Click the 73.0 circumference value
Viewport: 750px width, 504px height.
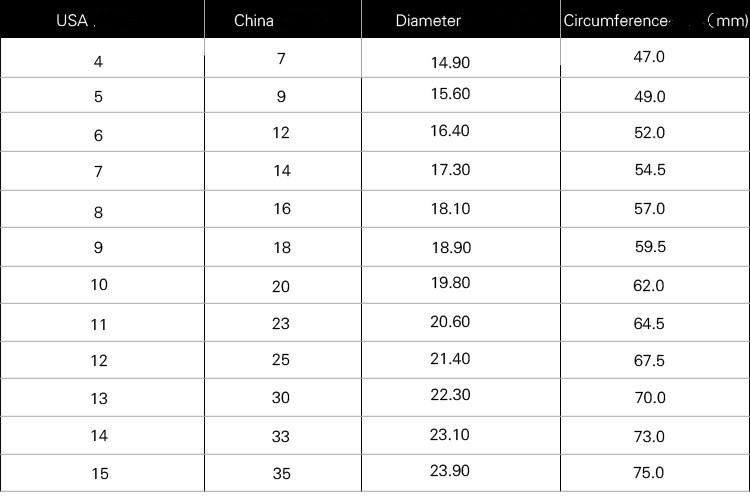[x=649, y=436]
